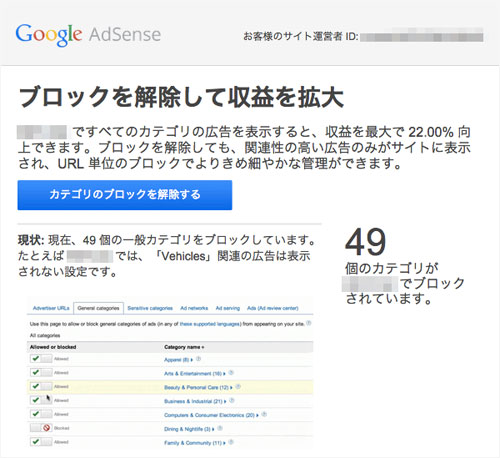Open help icon next to Computers & Consumer Electronics

pos(264,414)
